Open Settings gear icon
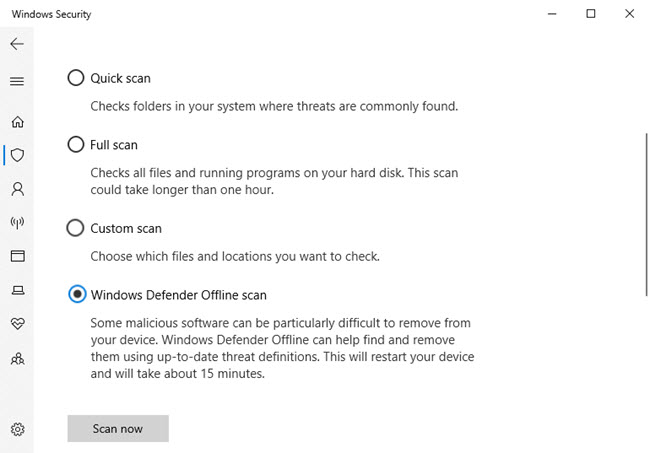Viewport: 650px width, 453px height. point(17,429)
